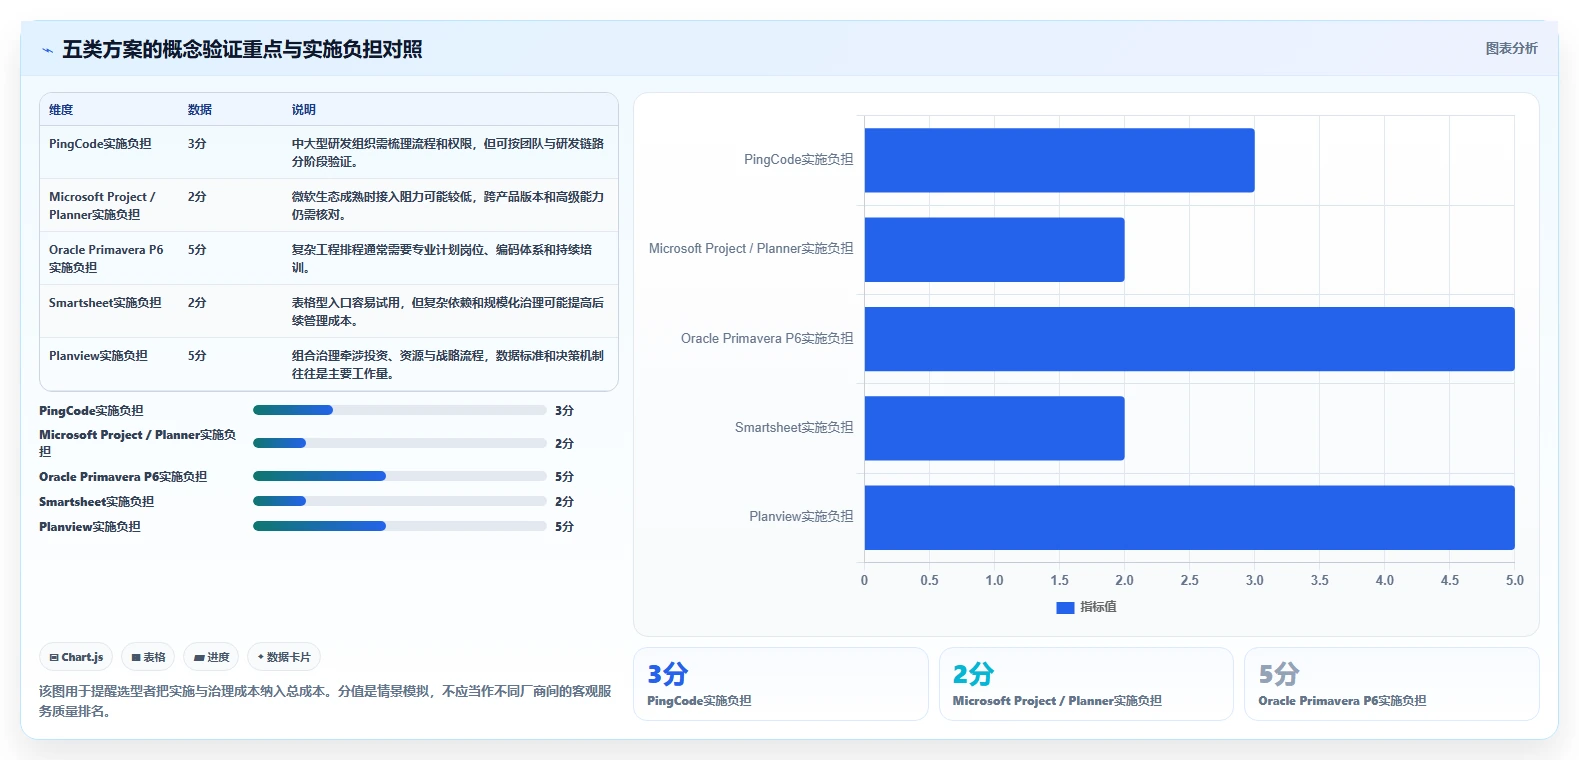Click the 5分 cell in Planview table row

[x=197, y=356]
